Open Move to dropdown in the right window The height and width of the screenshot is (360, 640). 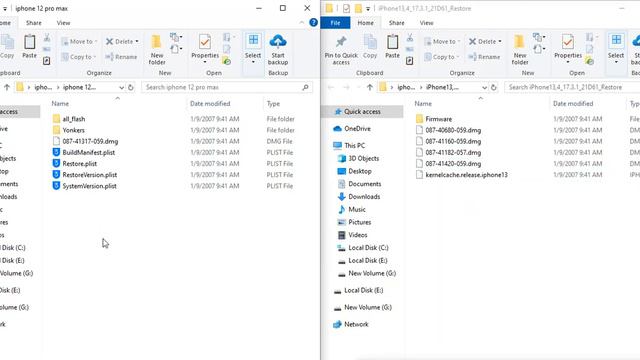coord(442,41)
